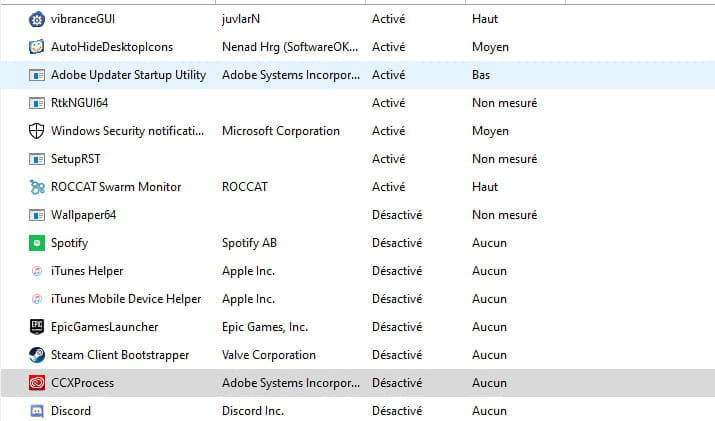Select the Valve Corporation publisher cell
Image resolution: width=715 pixels, height=421 pixels.
269,355
